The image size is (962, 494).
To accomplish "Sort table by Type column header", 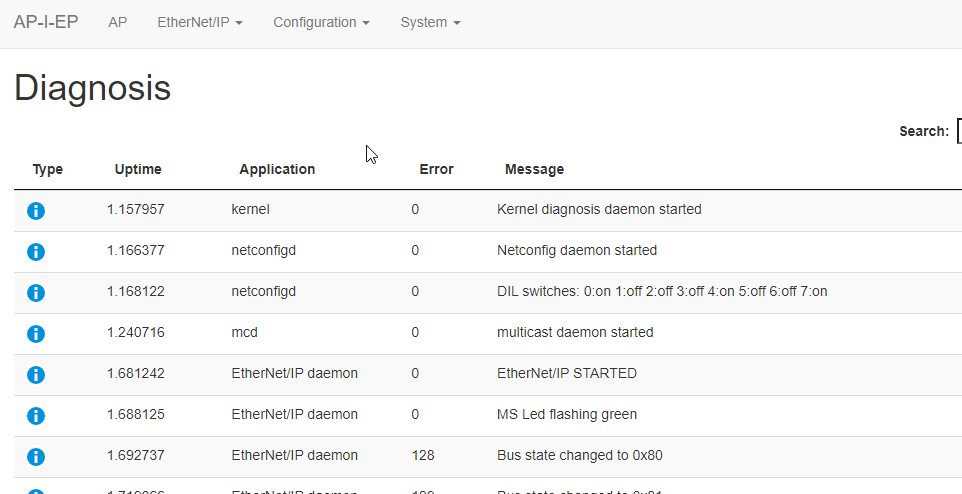I will 47,169.
